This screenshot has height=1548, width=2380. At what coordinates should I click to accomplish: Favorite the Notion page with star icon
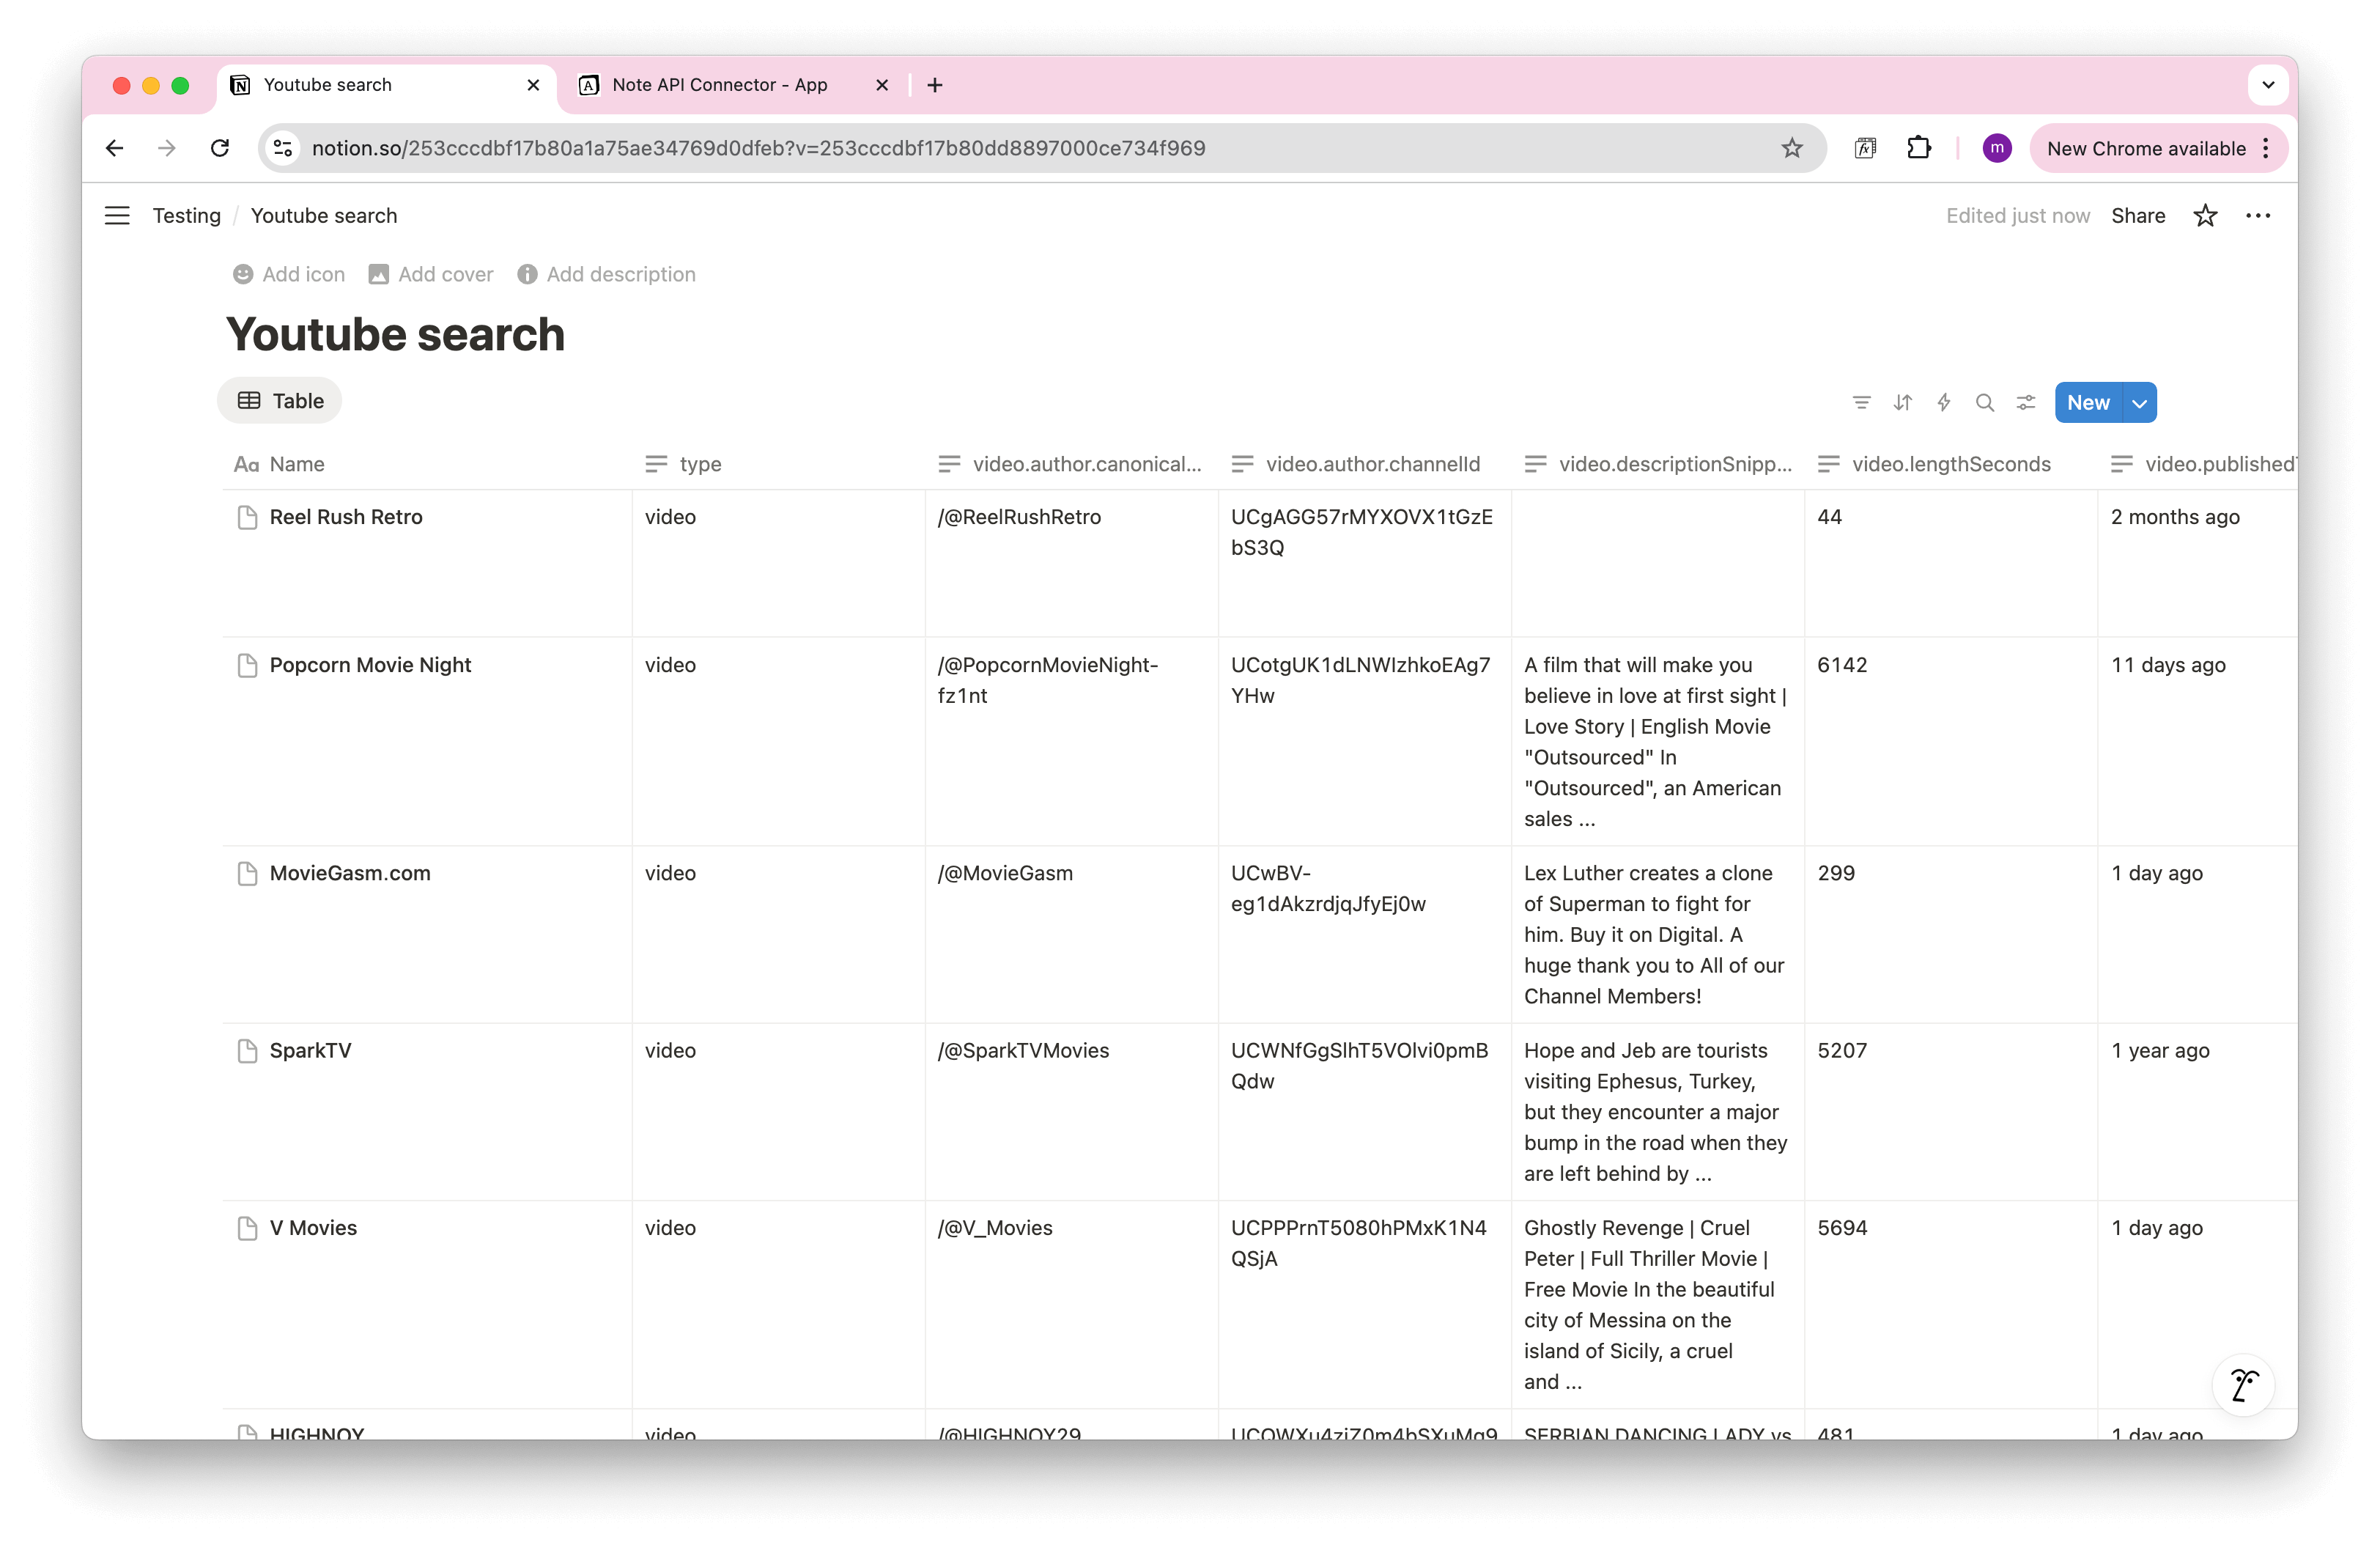pos(2205,216)
